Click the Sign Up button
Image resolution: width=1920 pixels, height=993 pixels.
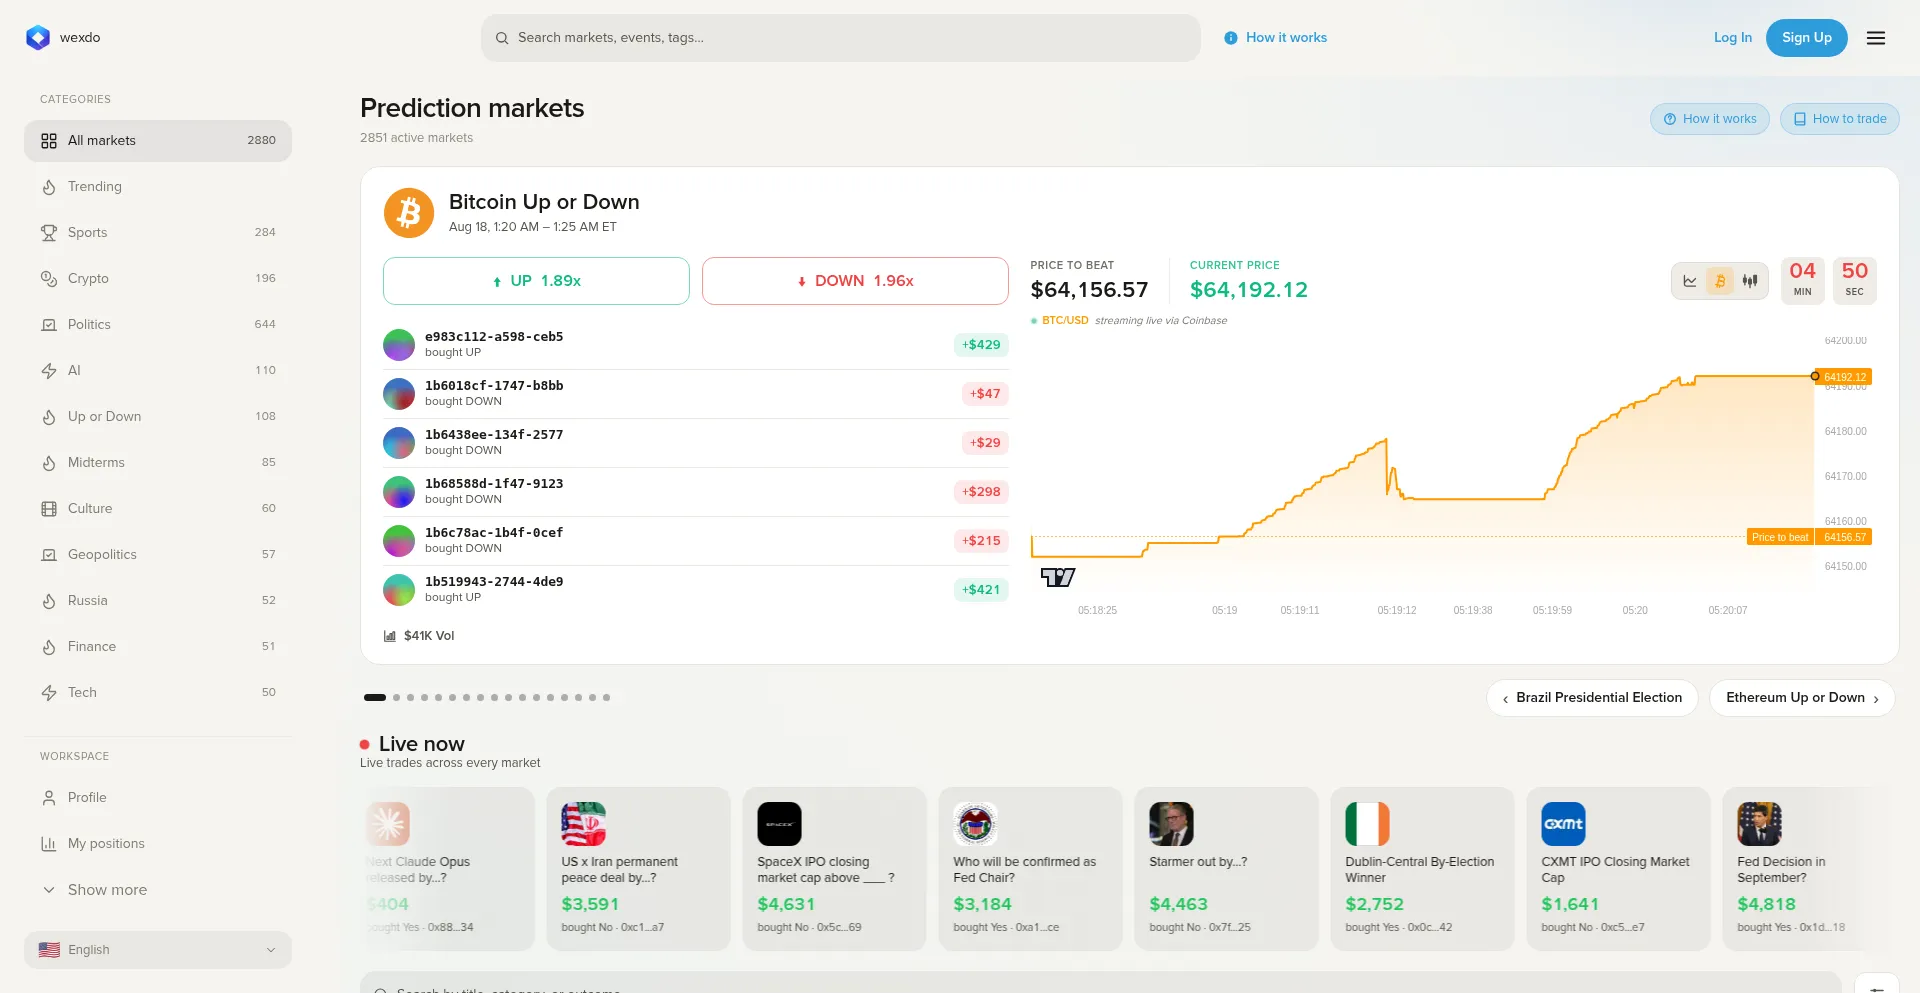coord(1807,38)
